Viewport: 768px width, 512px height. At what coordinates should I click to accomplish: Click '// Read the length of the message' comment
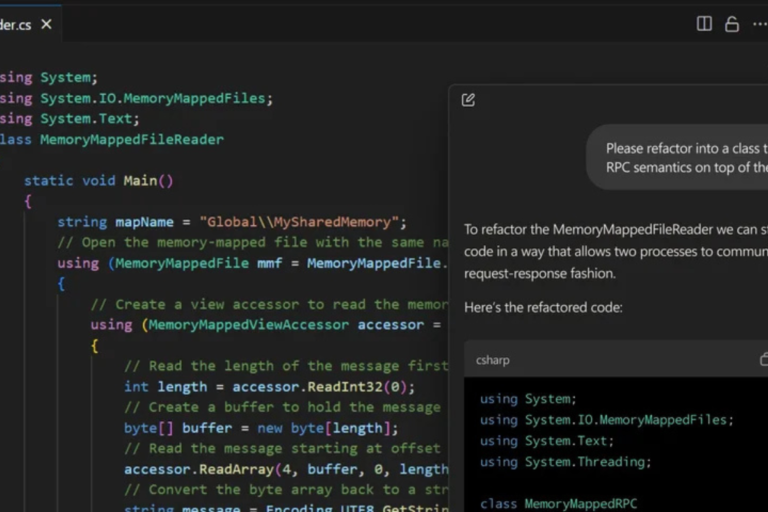tap(286, 366)
